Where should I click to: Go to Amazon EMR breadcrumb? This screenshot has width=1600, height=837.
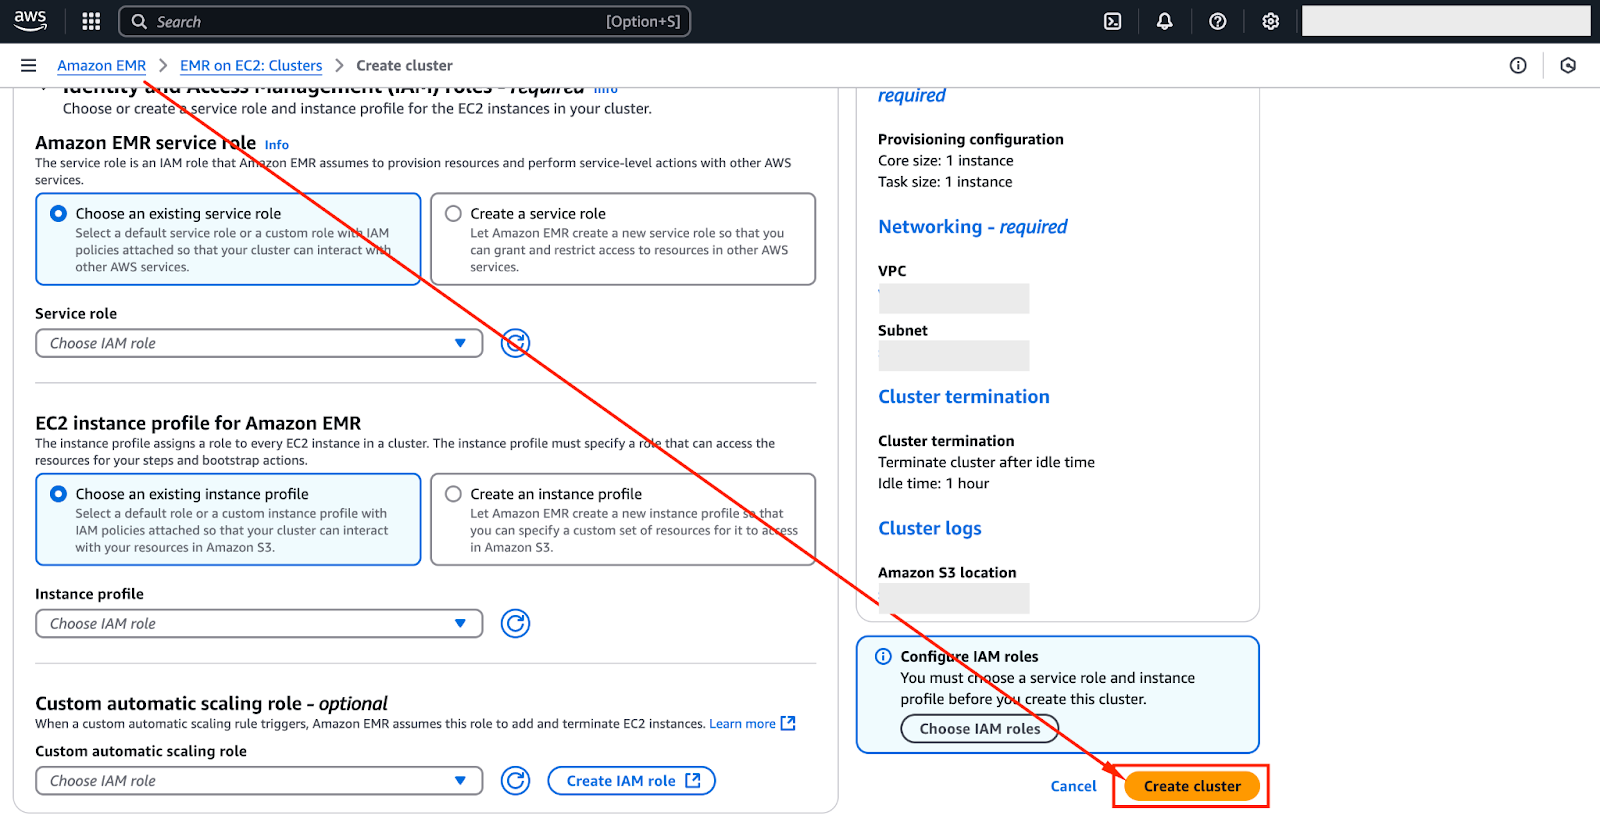tap(101, 65)
